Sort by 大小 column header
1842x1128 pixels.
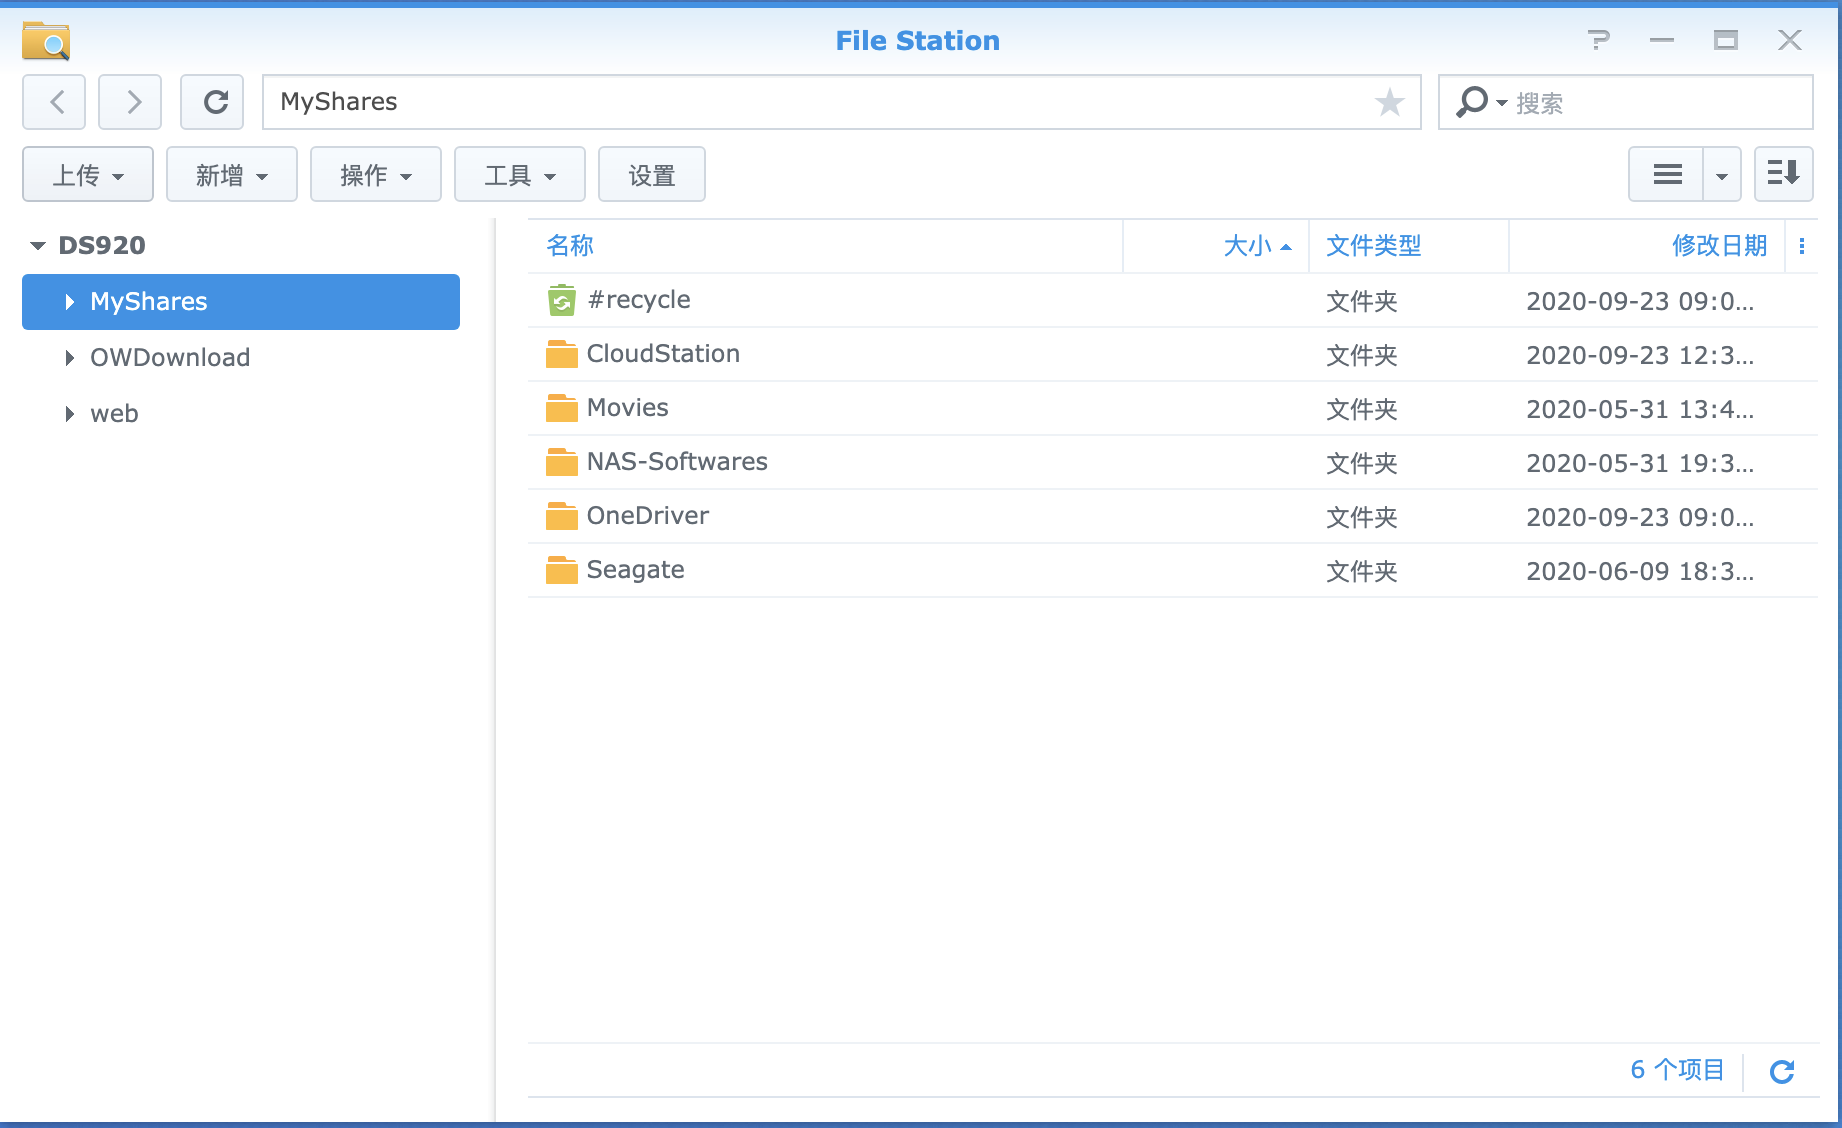1216,246
